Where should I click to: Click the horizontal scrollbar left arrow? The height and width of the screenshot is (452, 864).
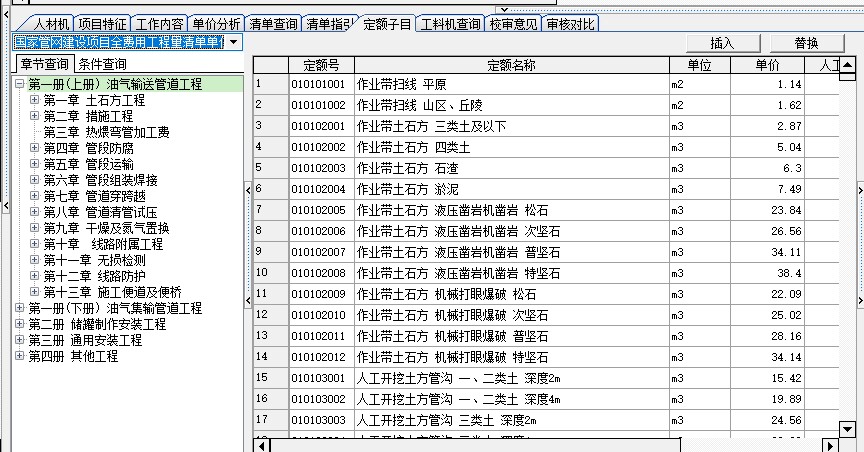click(260, 444)
